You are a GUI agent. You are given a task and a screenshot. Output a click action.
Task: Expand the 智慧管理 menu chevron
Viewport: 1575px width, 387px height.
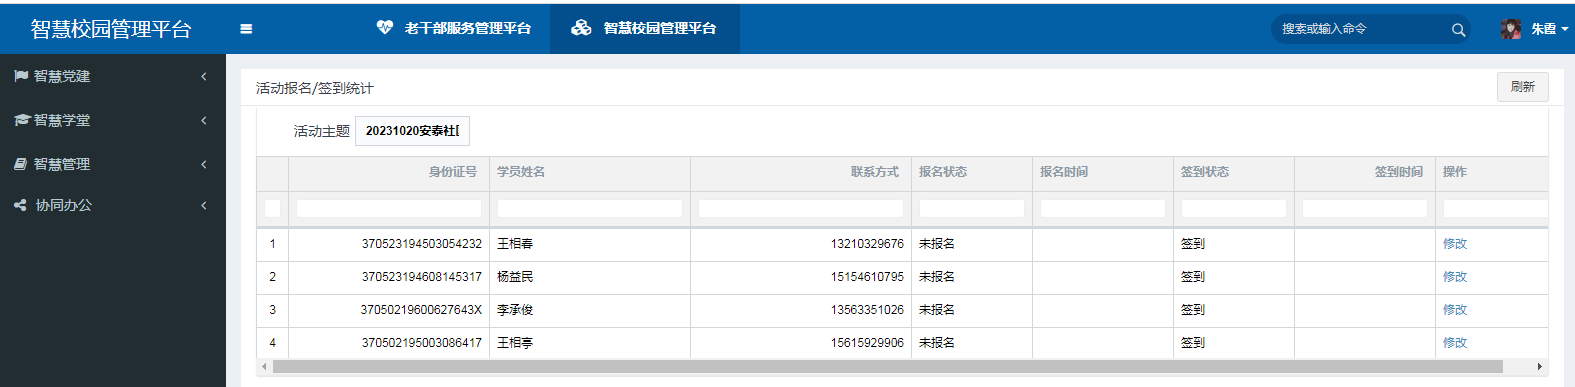(203, 164)
